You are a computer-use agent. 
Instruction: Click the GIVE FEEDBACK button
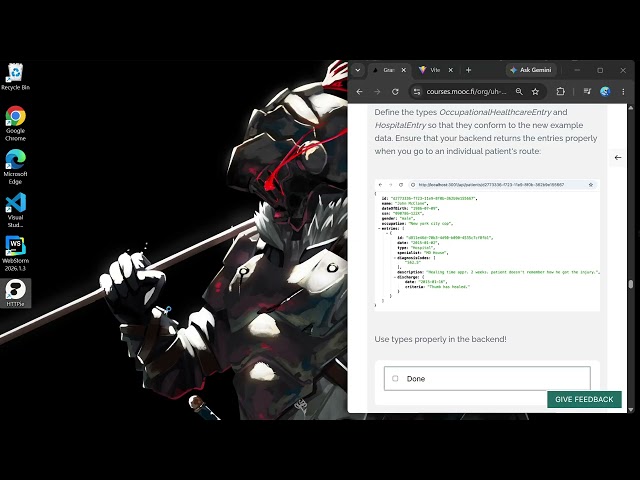coord(584,399)
